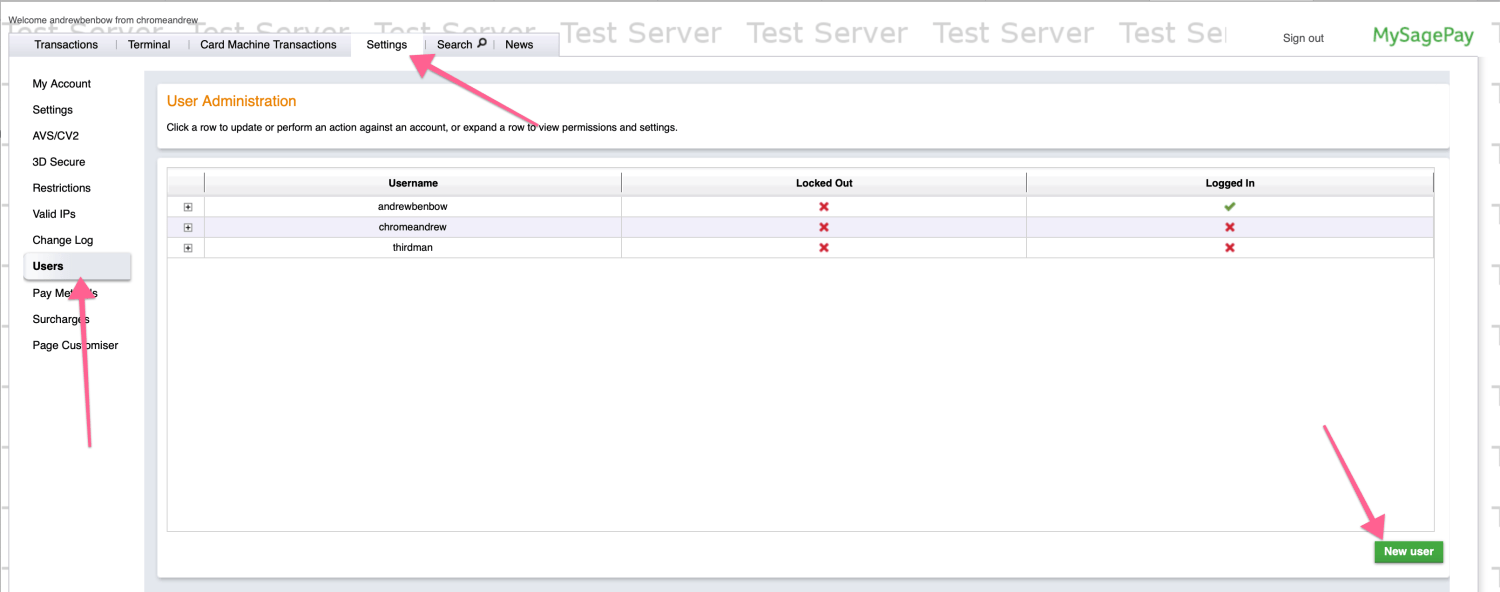Click the red Locked Out icon for thirdman
Image resolution: width=1500 pixels, height=592 pixels.
point(823,247)
